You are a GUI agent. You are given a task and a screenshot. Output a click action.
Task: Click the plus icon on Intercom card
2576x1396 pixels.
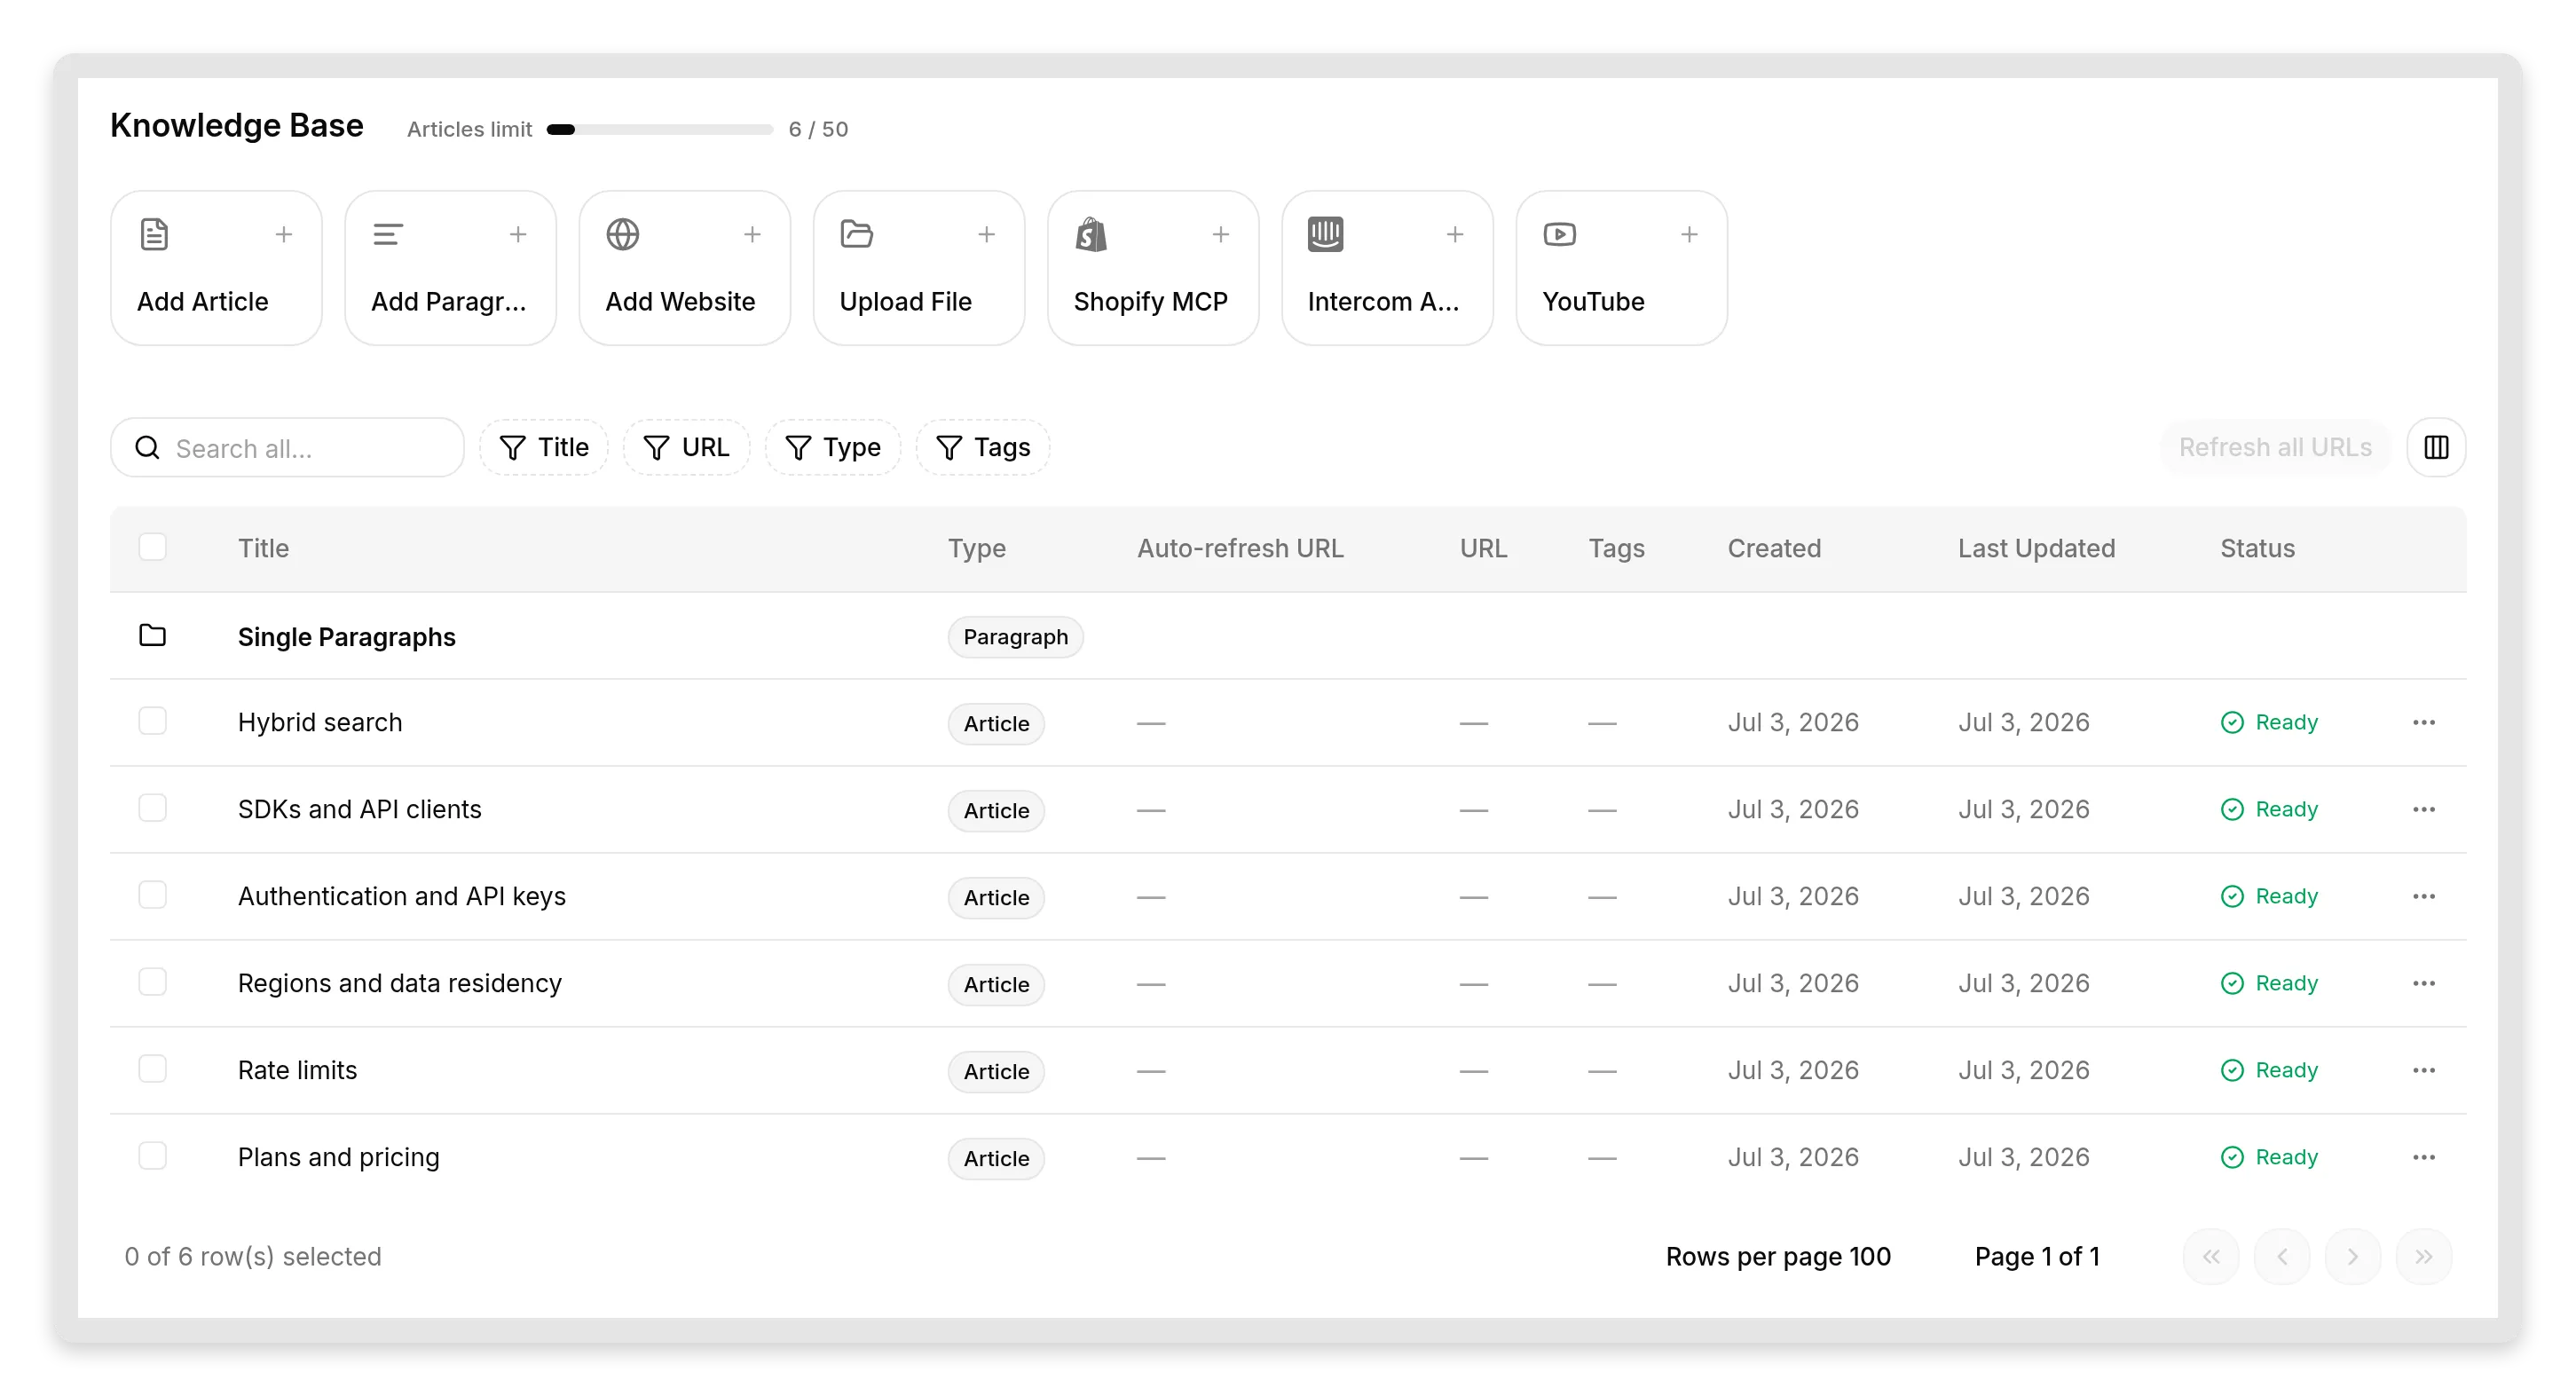click(x=1454, y=234)
